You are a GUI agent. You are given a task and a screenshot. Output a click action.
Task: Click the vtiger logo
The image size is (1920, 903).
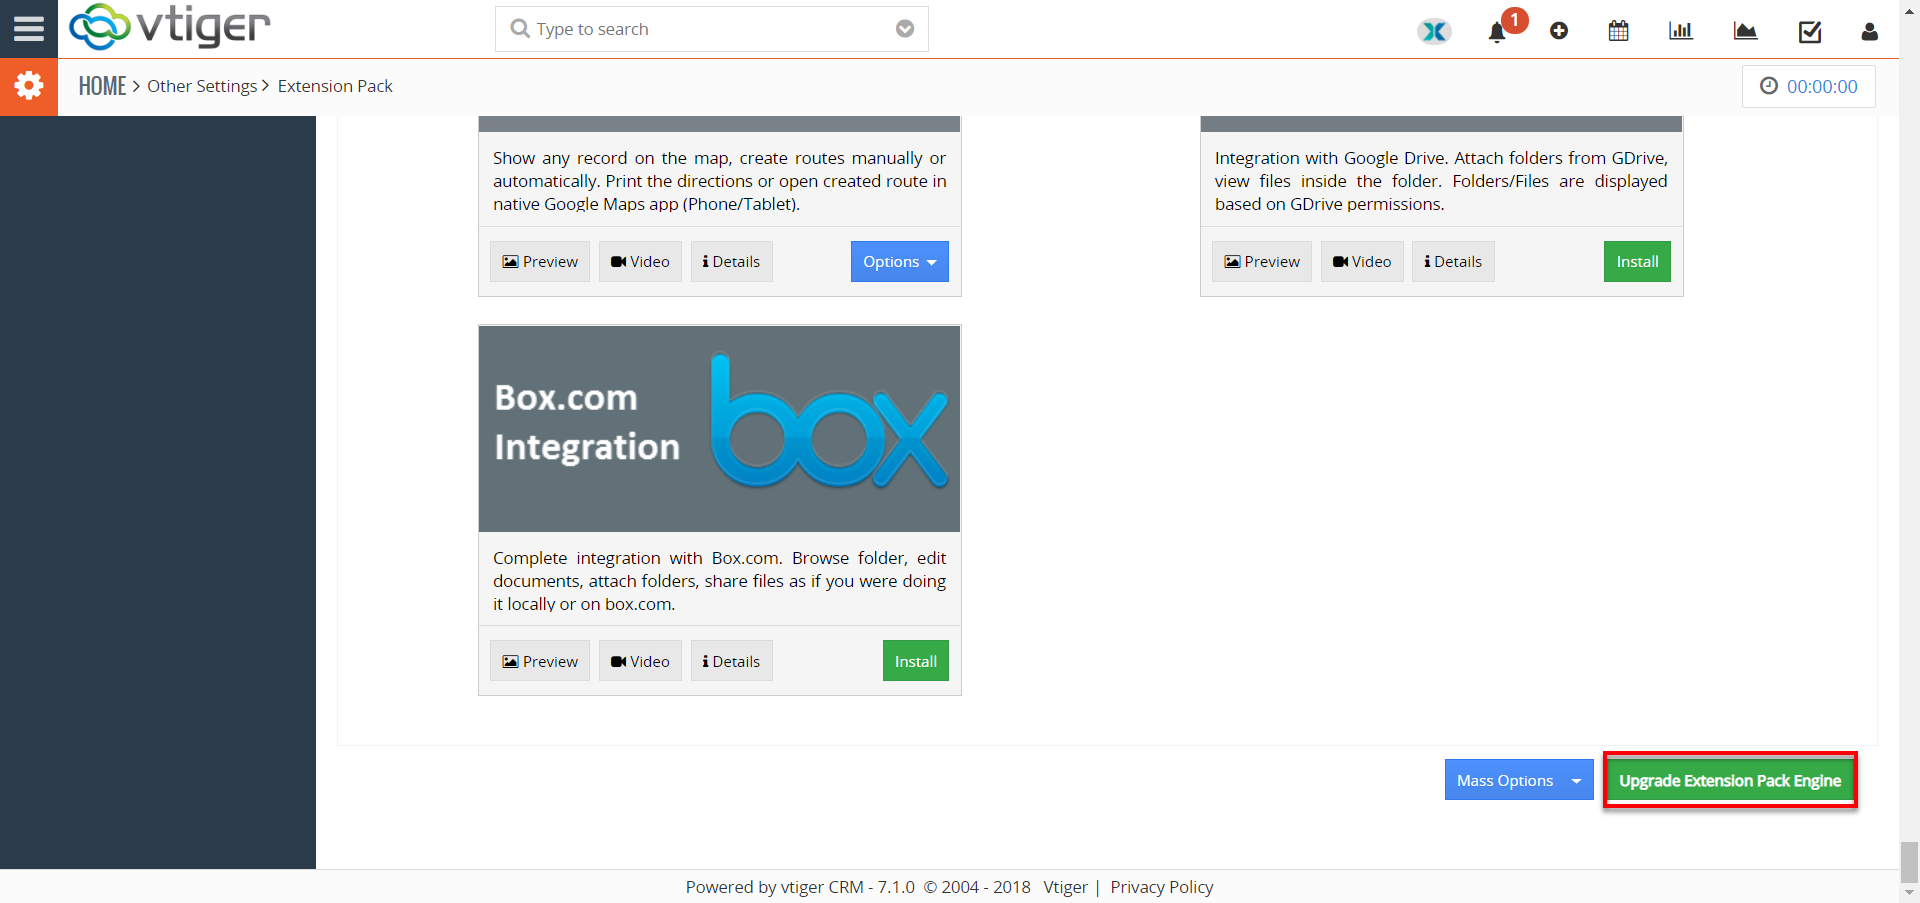pos(170,27)
